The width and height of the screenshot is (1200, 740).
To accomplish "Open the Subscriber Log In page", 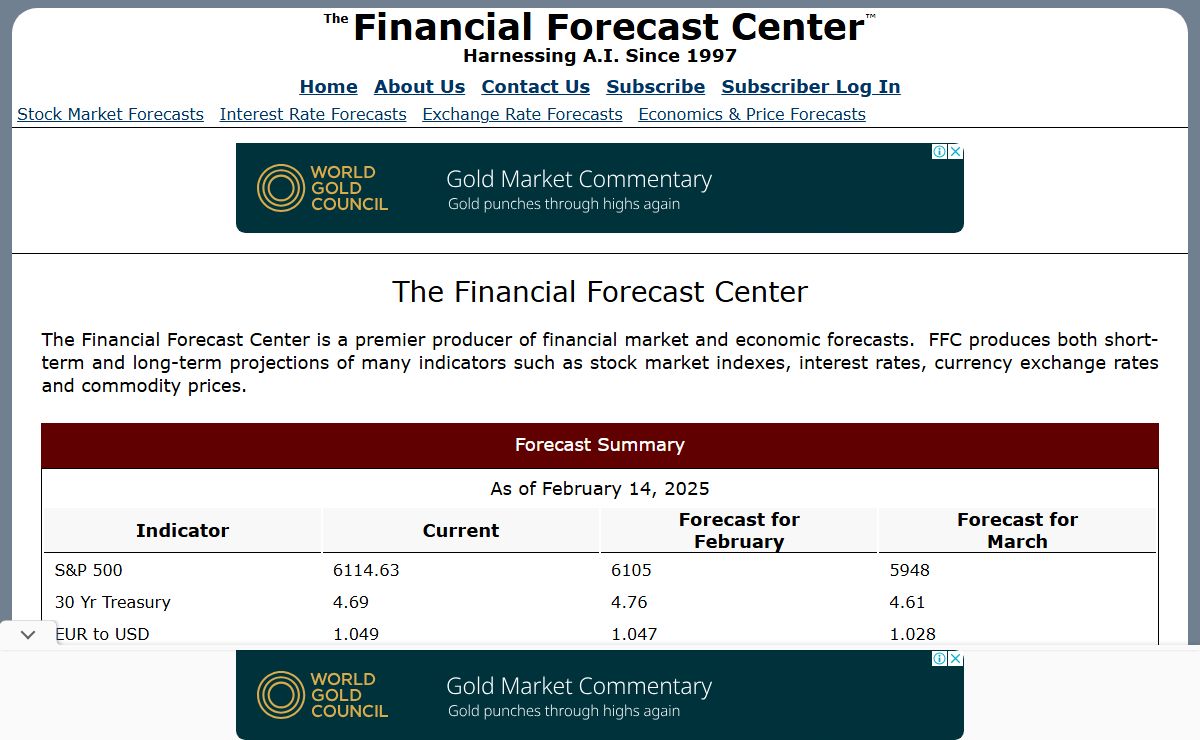I will coord(810,87).
